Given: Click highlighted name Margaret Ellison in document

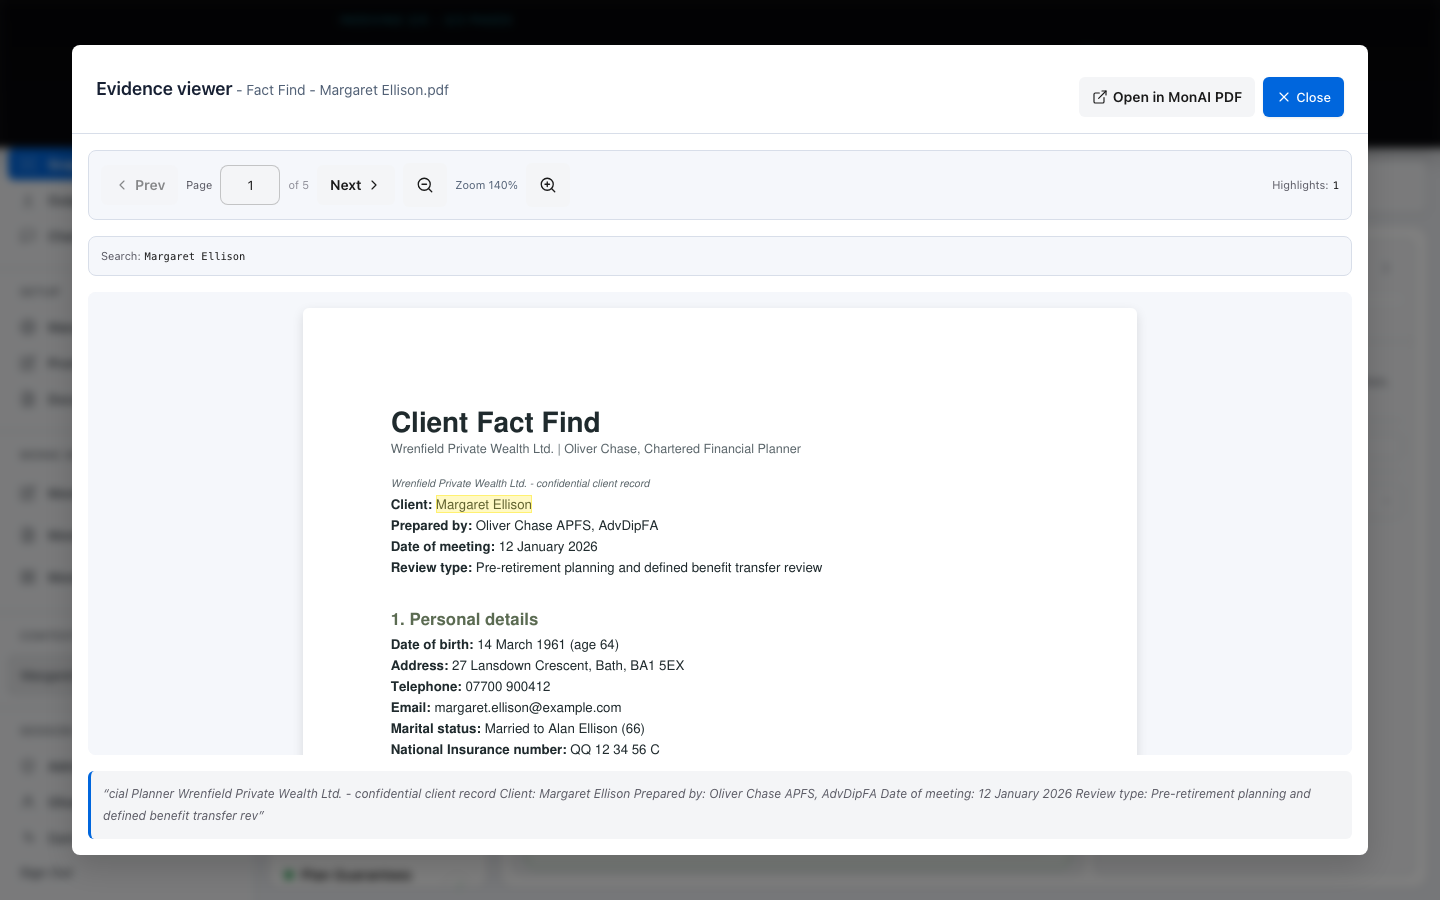Looking at the screenshot, I should pyautogui.click(x=484, y=505).
